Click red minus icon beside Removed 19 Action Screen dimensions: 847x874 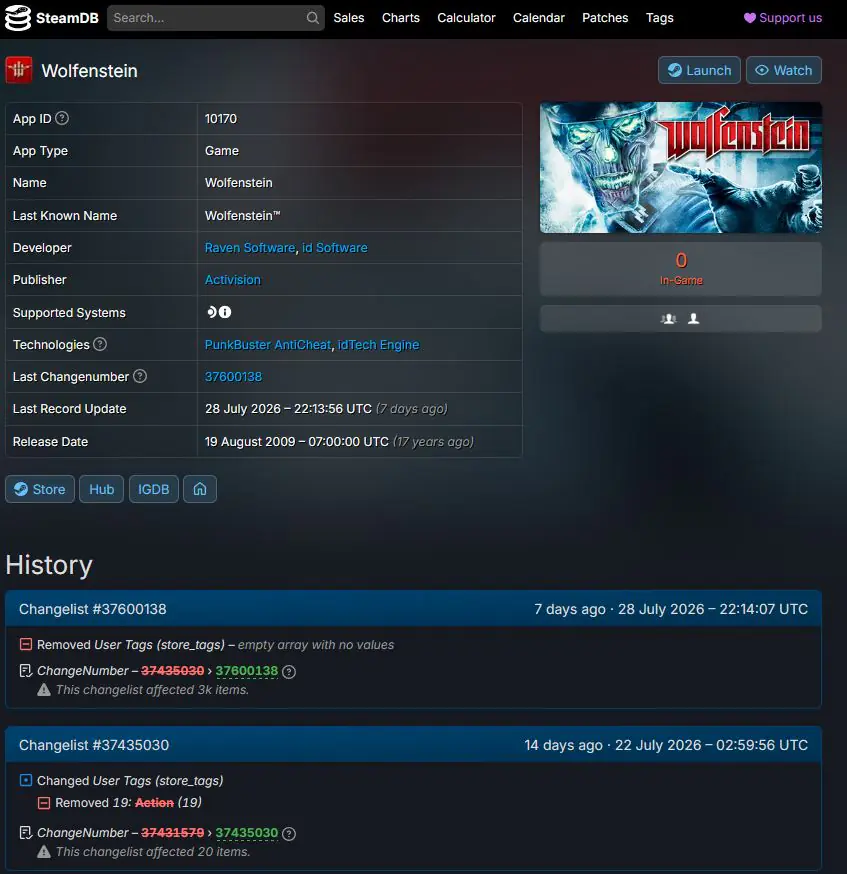44,803
